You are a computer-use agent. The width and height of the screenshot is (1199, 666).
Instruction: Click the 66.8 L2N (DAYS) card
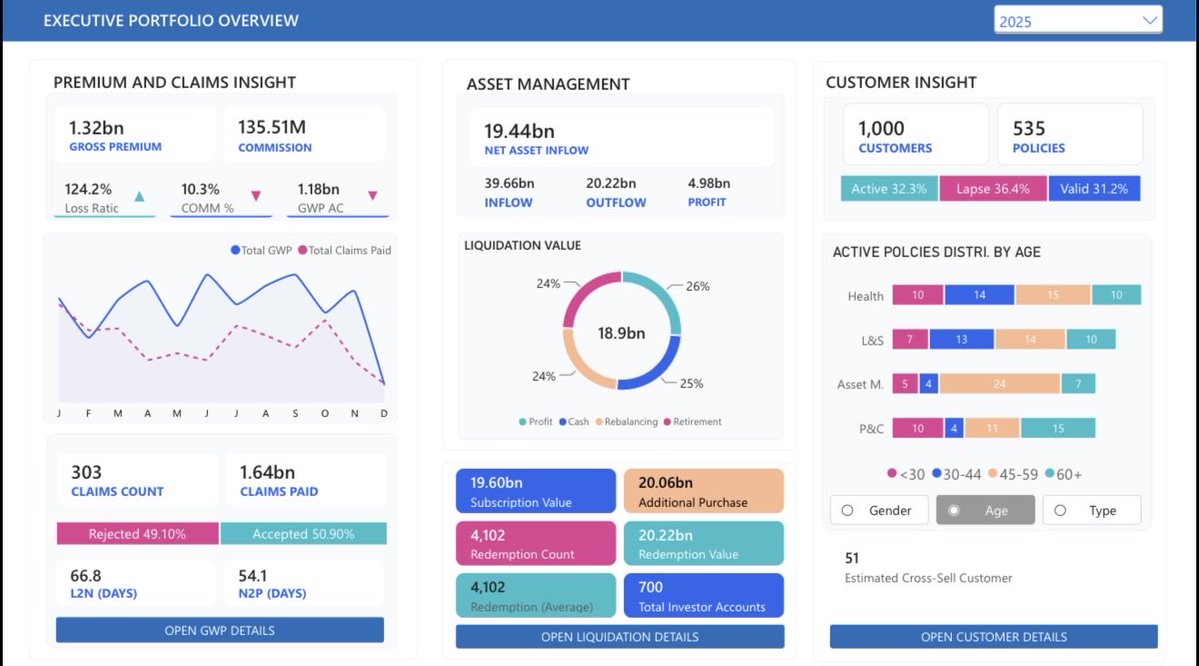tap(135, 583)
